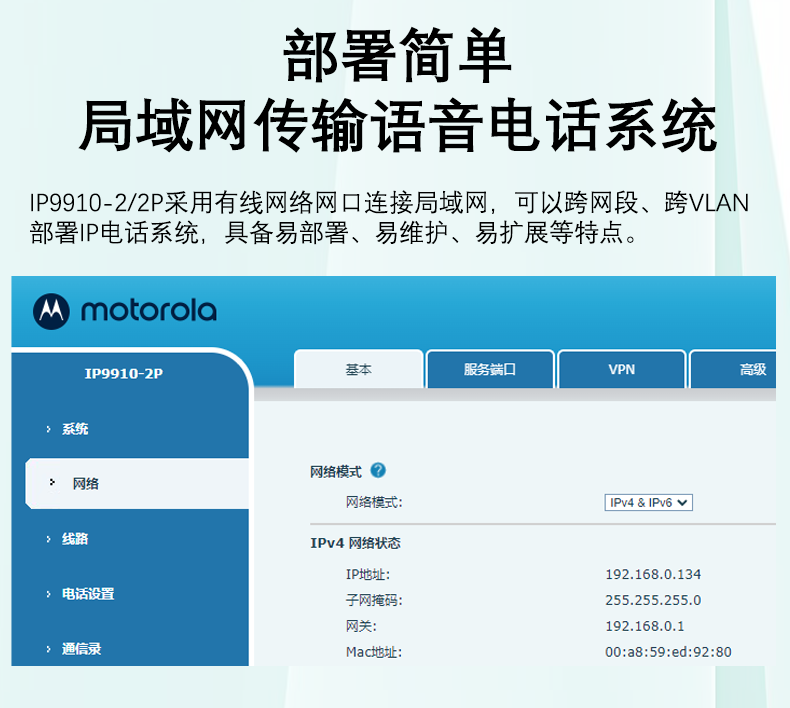Open the 服务端口 tab
The width and height of the screenshot is (790, 708).
pos(490,370)
